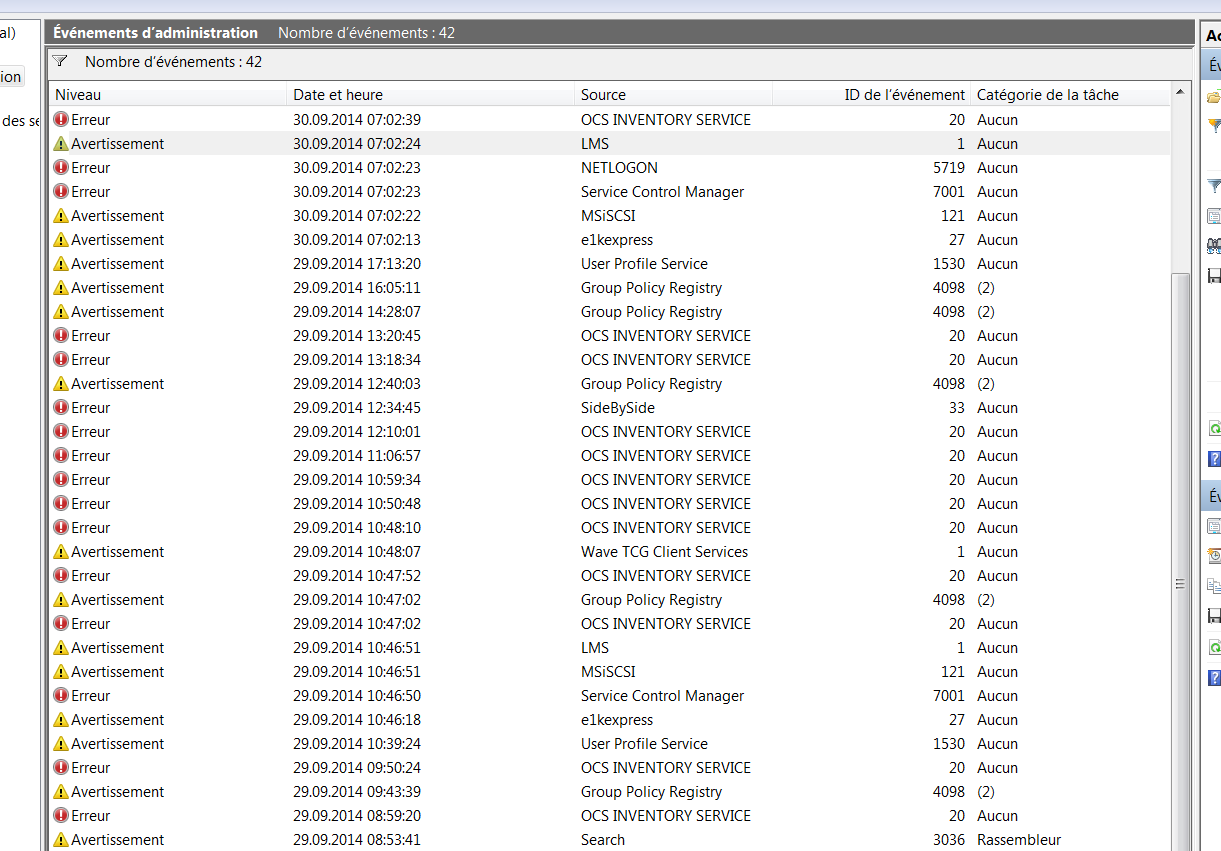Screen dimensions: 1221x851
Task: Select MSiSCSI warning from 30.09.2014 07:02:22
Action: pos(608,216)
